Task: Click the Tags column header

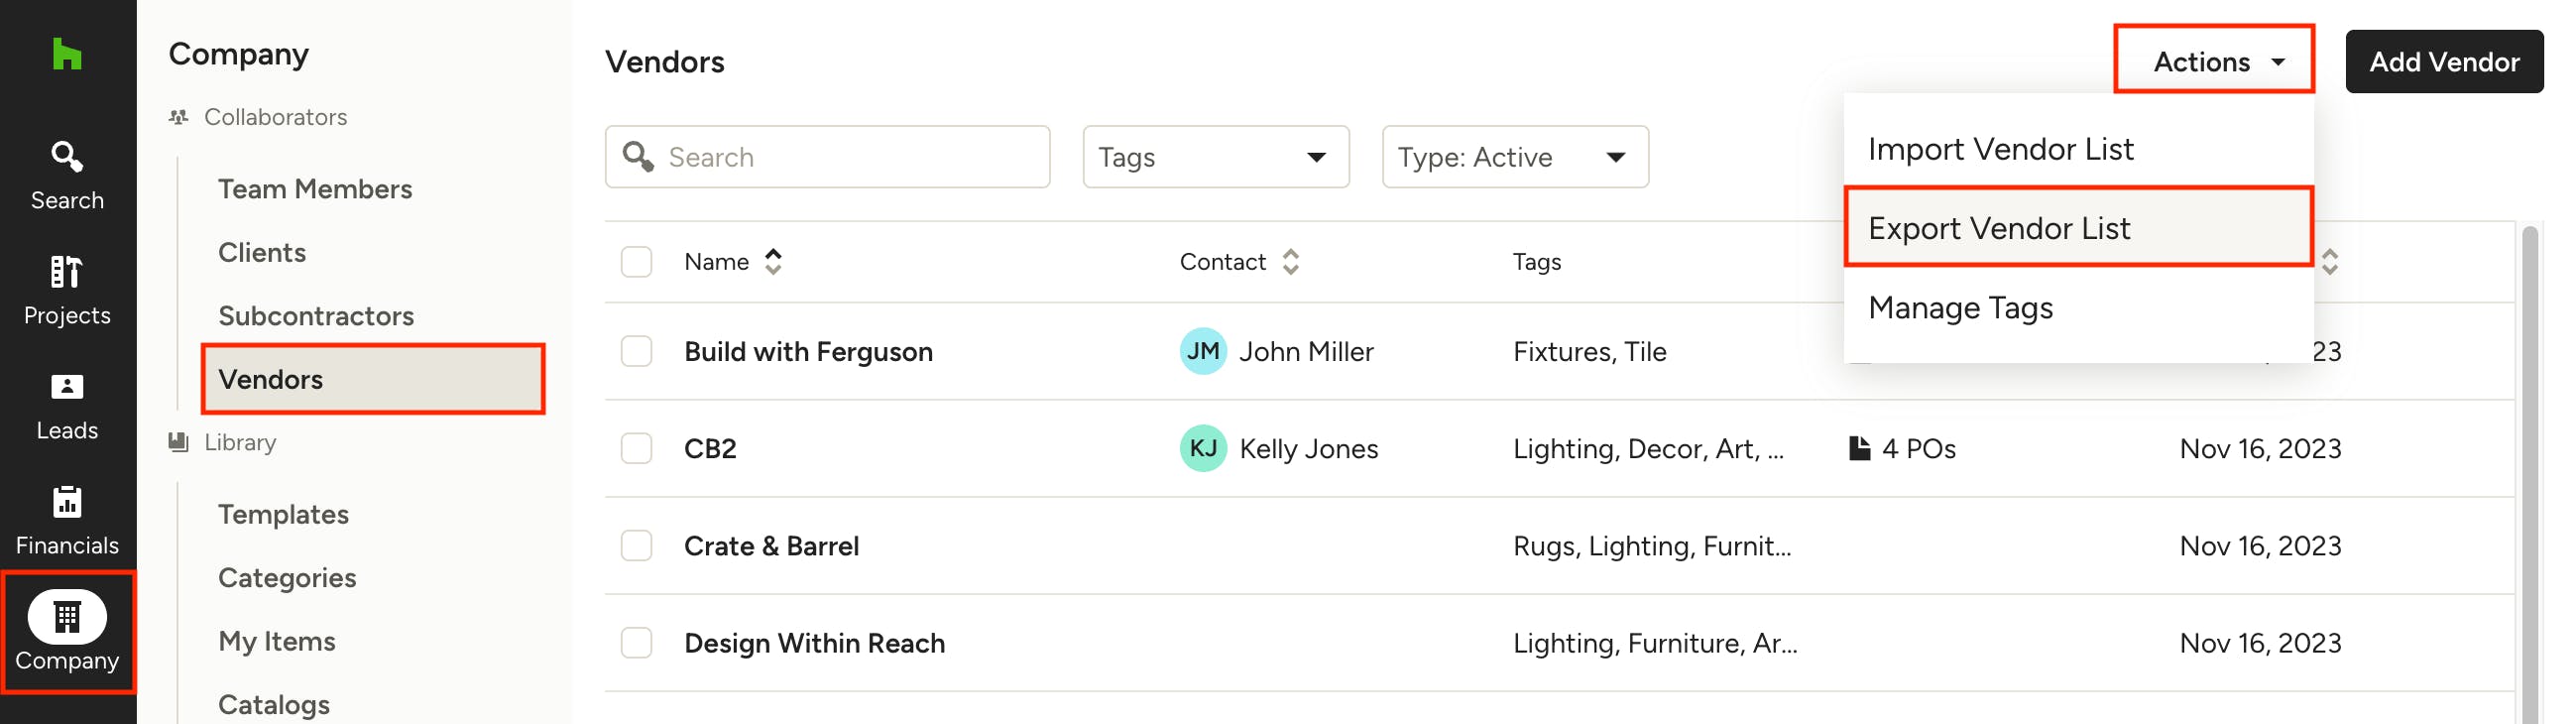Action: [1536, 262]
